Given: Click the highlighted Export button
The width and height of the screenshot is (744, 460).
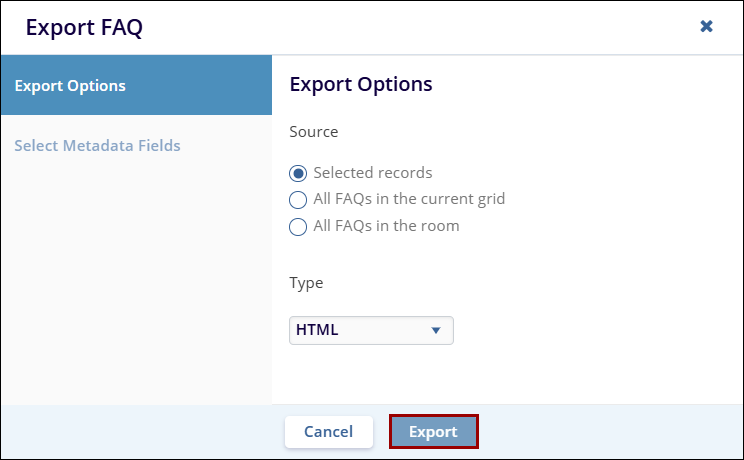Looking at the screenshot, I should (x=433, y=432).
